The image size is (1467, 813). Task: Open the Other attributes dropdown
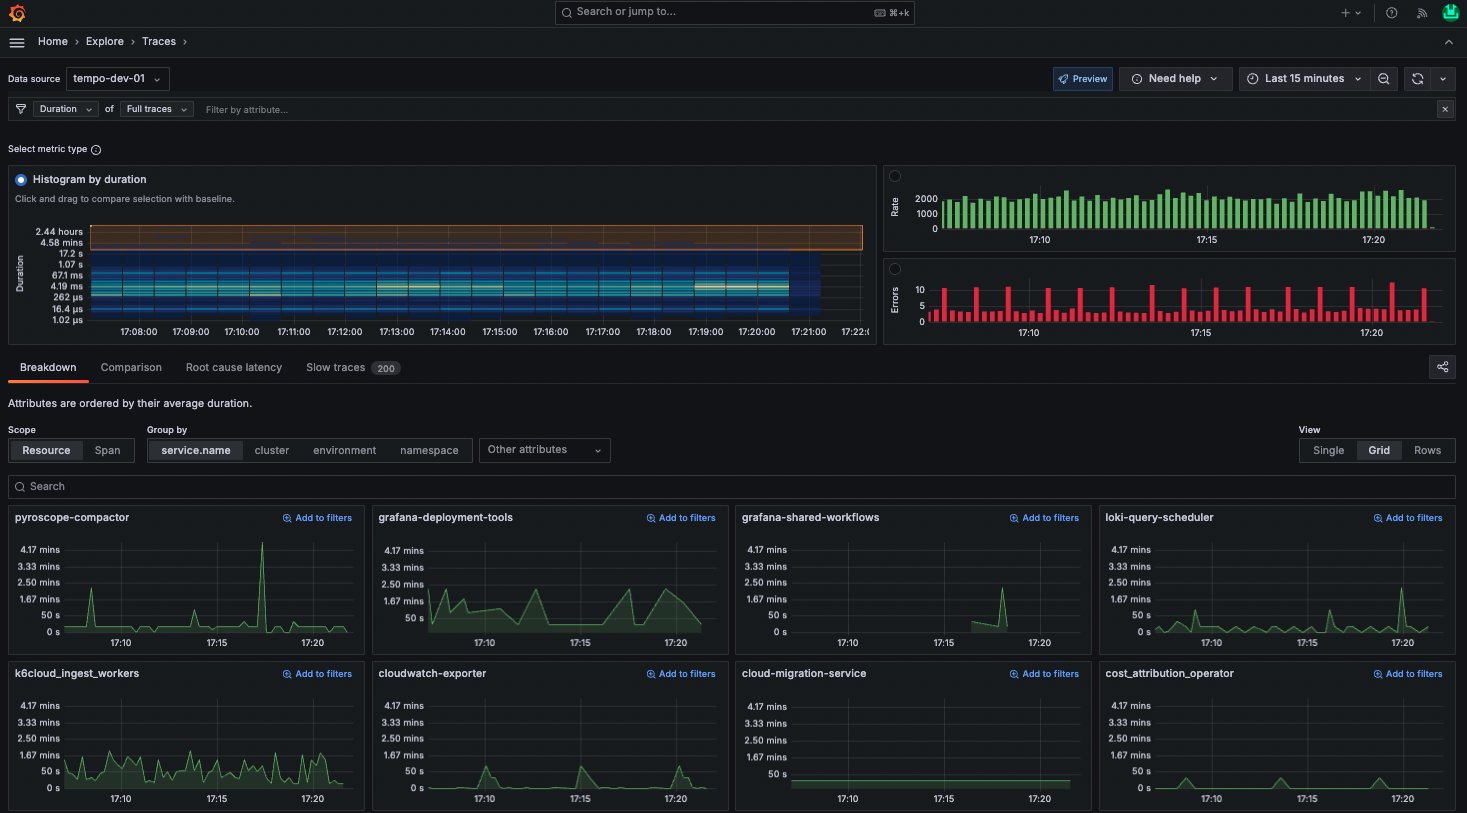tap(544, 450)
